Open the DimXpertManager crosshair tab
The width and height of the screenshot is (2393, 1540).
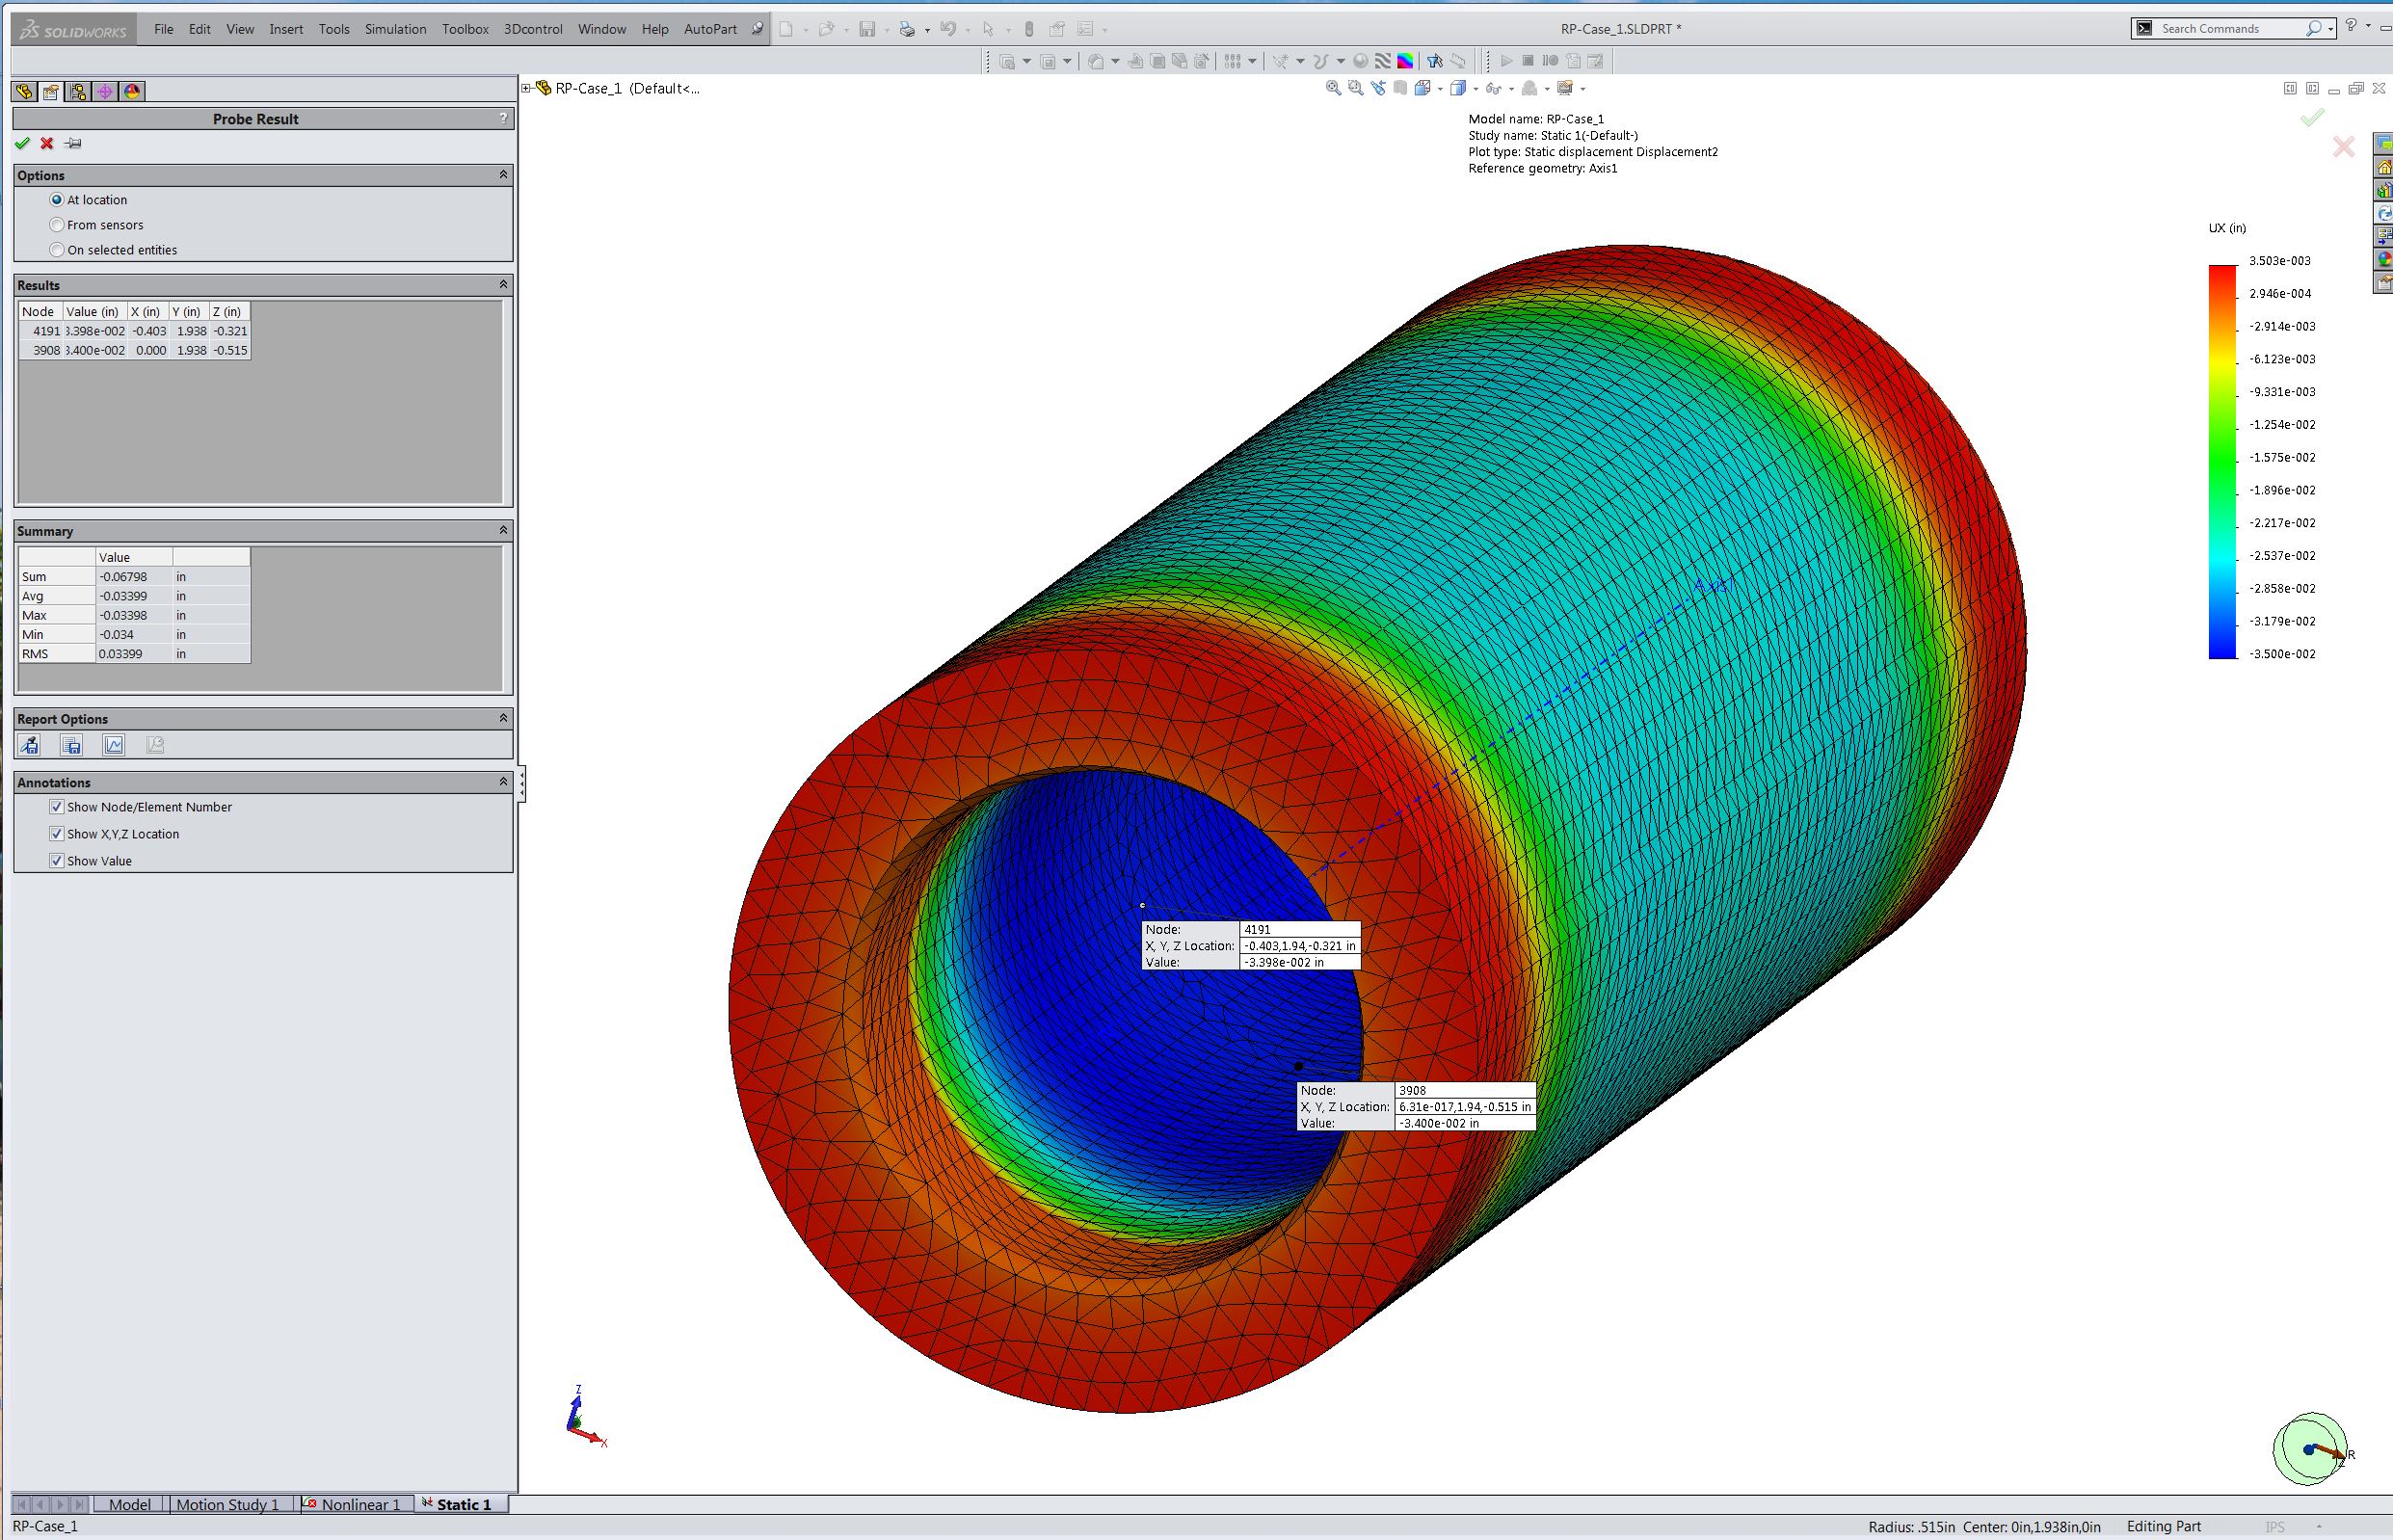coord(105,92)
